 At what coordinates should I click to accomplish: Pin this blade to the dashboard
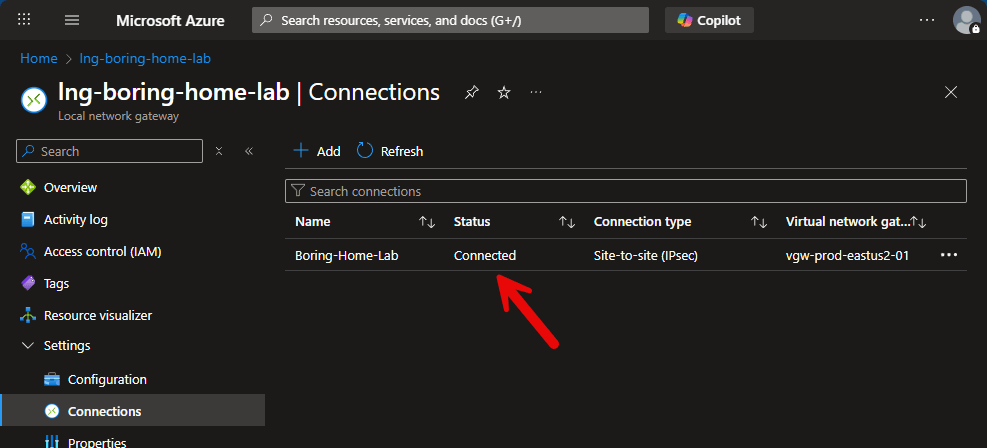click(471, 92)
